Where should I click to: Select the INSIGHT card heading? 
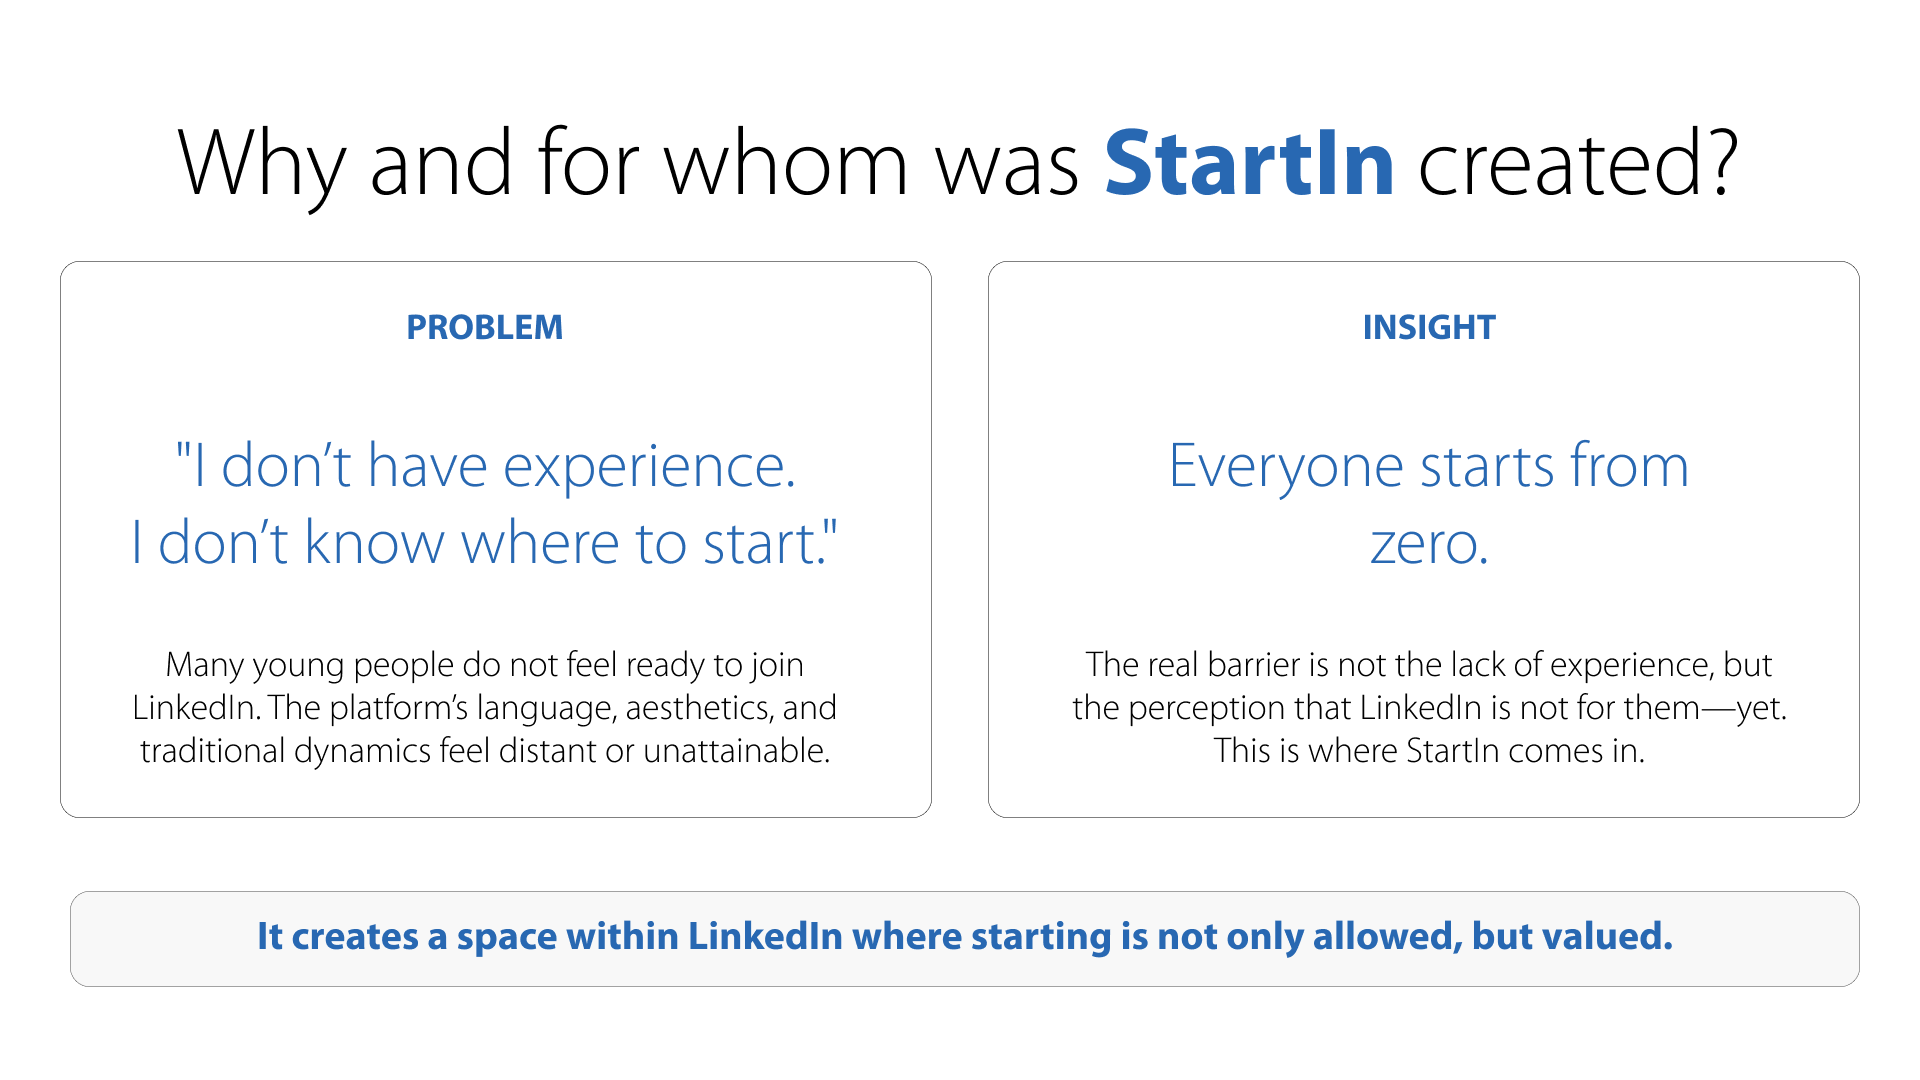click(x=1428, y=327)
